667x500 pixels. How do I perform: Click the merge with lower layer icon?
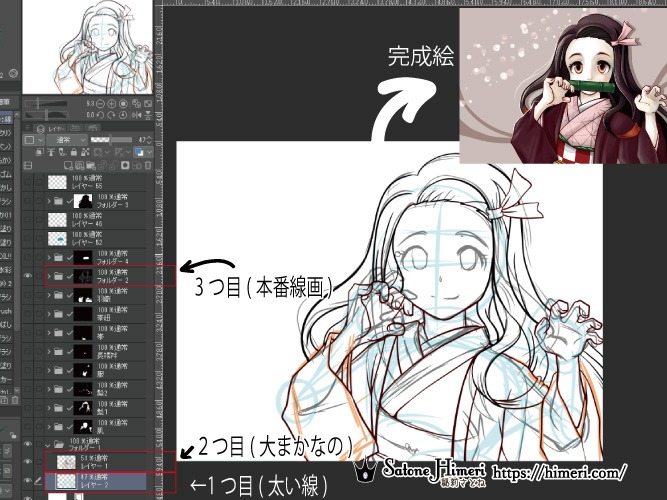point(114,165)
